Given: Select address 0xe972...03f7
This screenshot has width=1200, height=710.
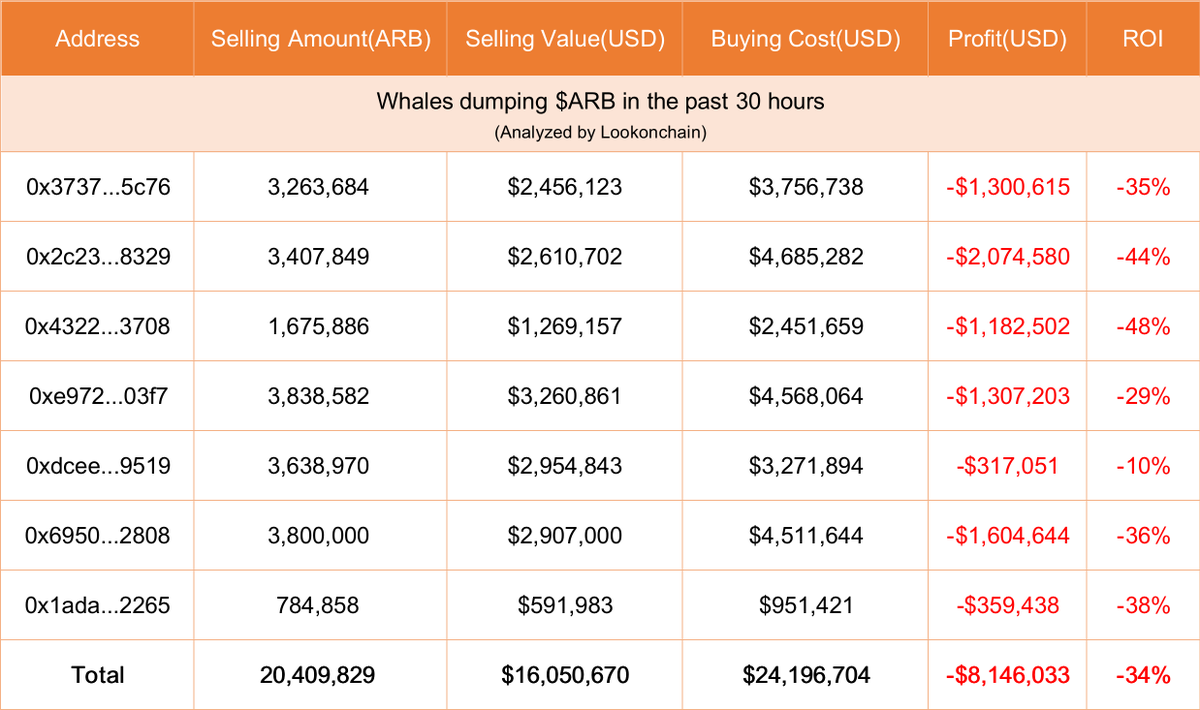Looking at the screenshot, I should pyautogui.click(x=98, y=396).
